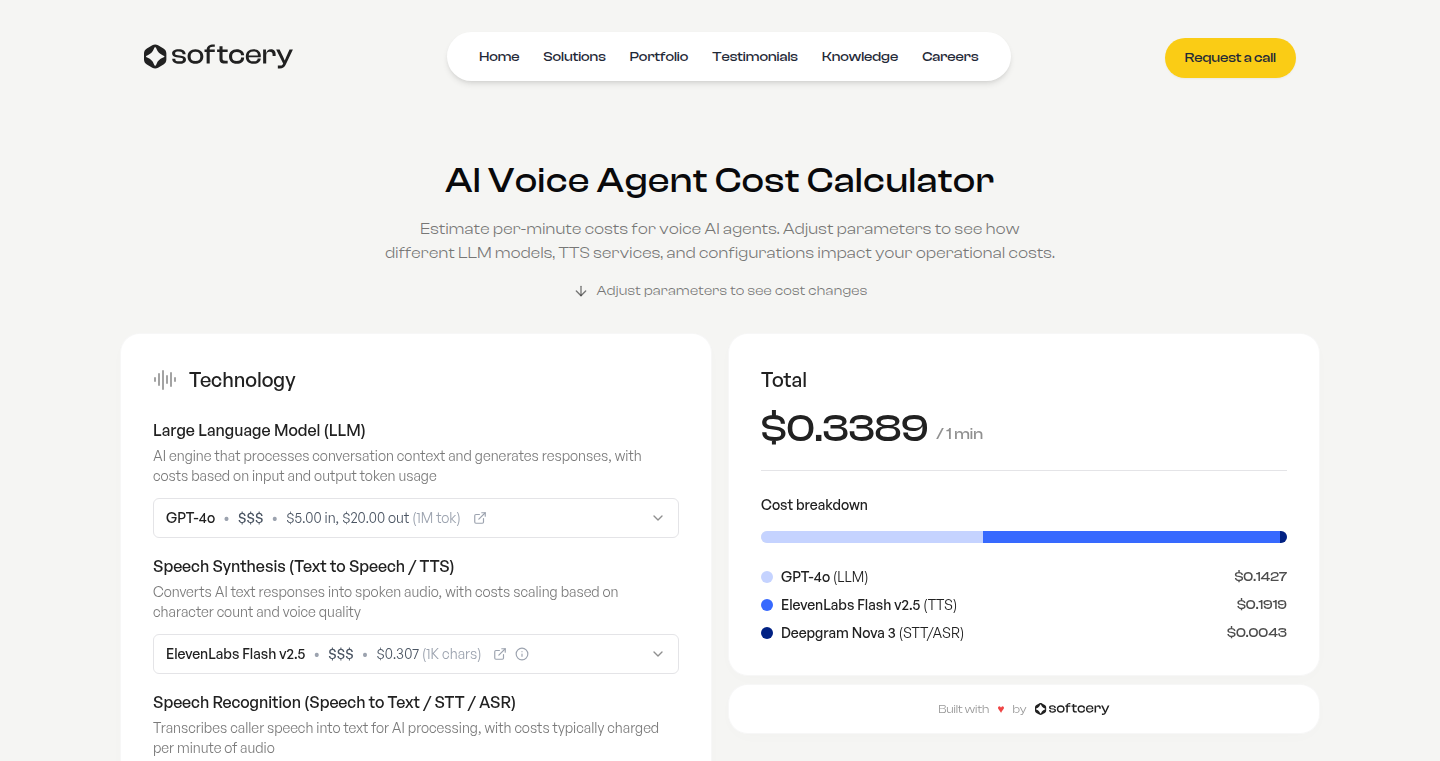
Task: Open external pricing link icon for GPT-4o
Action: [480, 518]
